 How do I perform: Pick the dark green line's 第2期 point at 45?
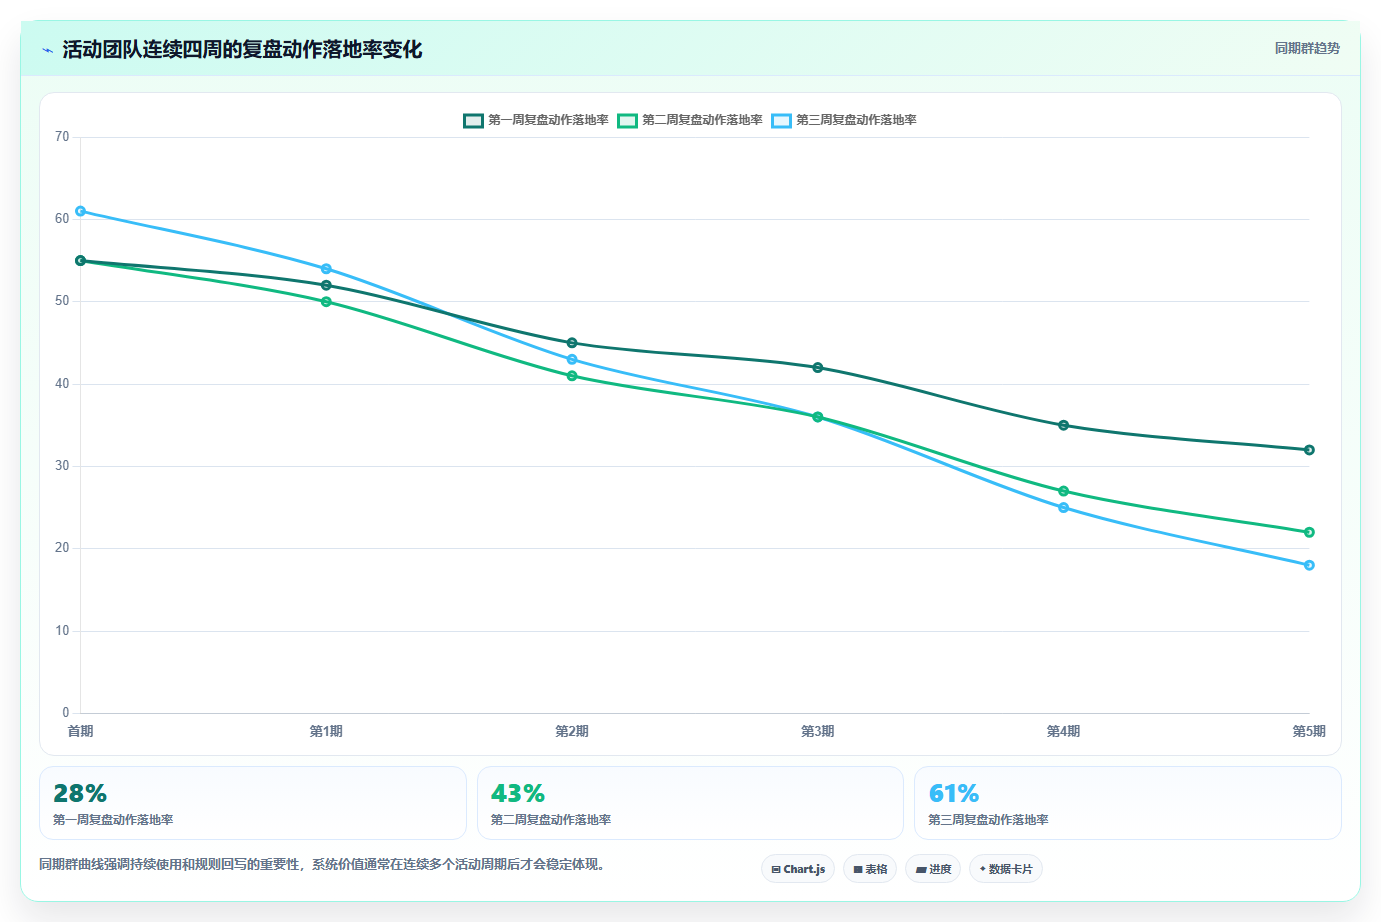click(572, 343)
